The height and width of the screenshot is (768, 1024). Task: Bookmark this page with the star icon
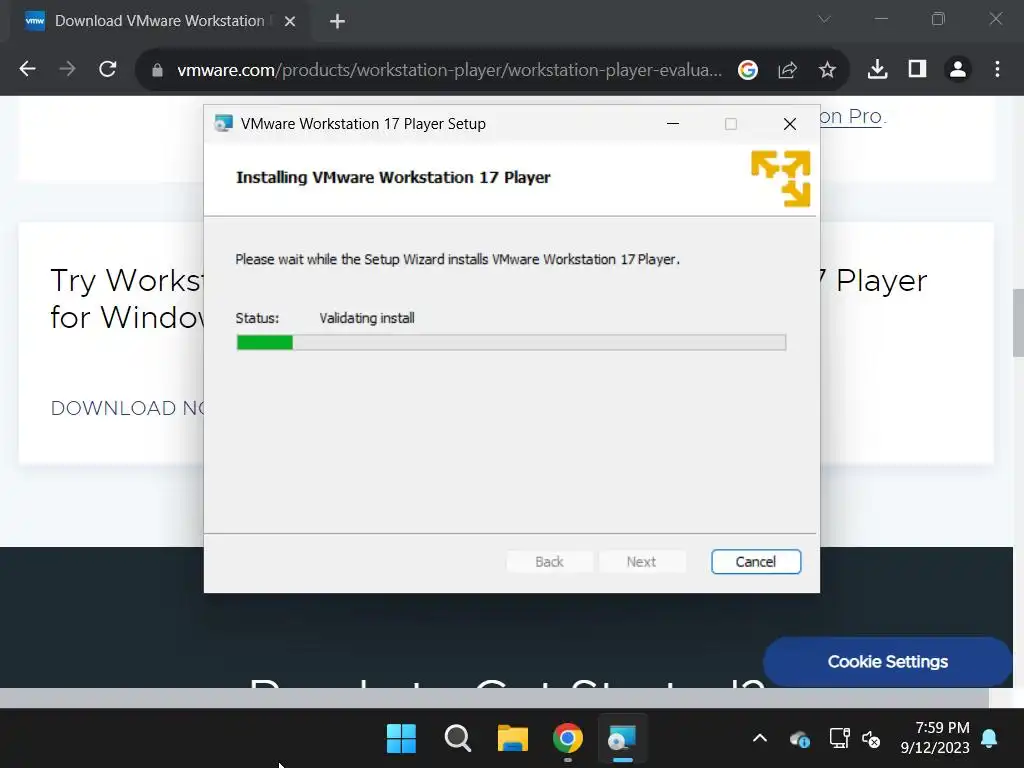(x=827, y=70)
